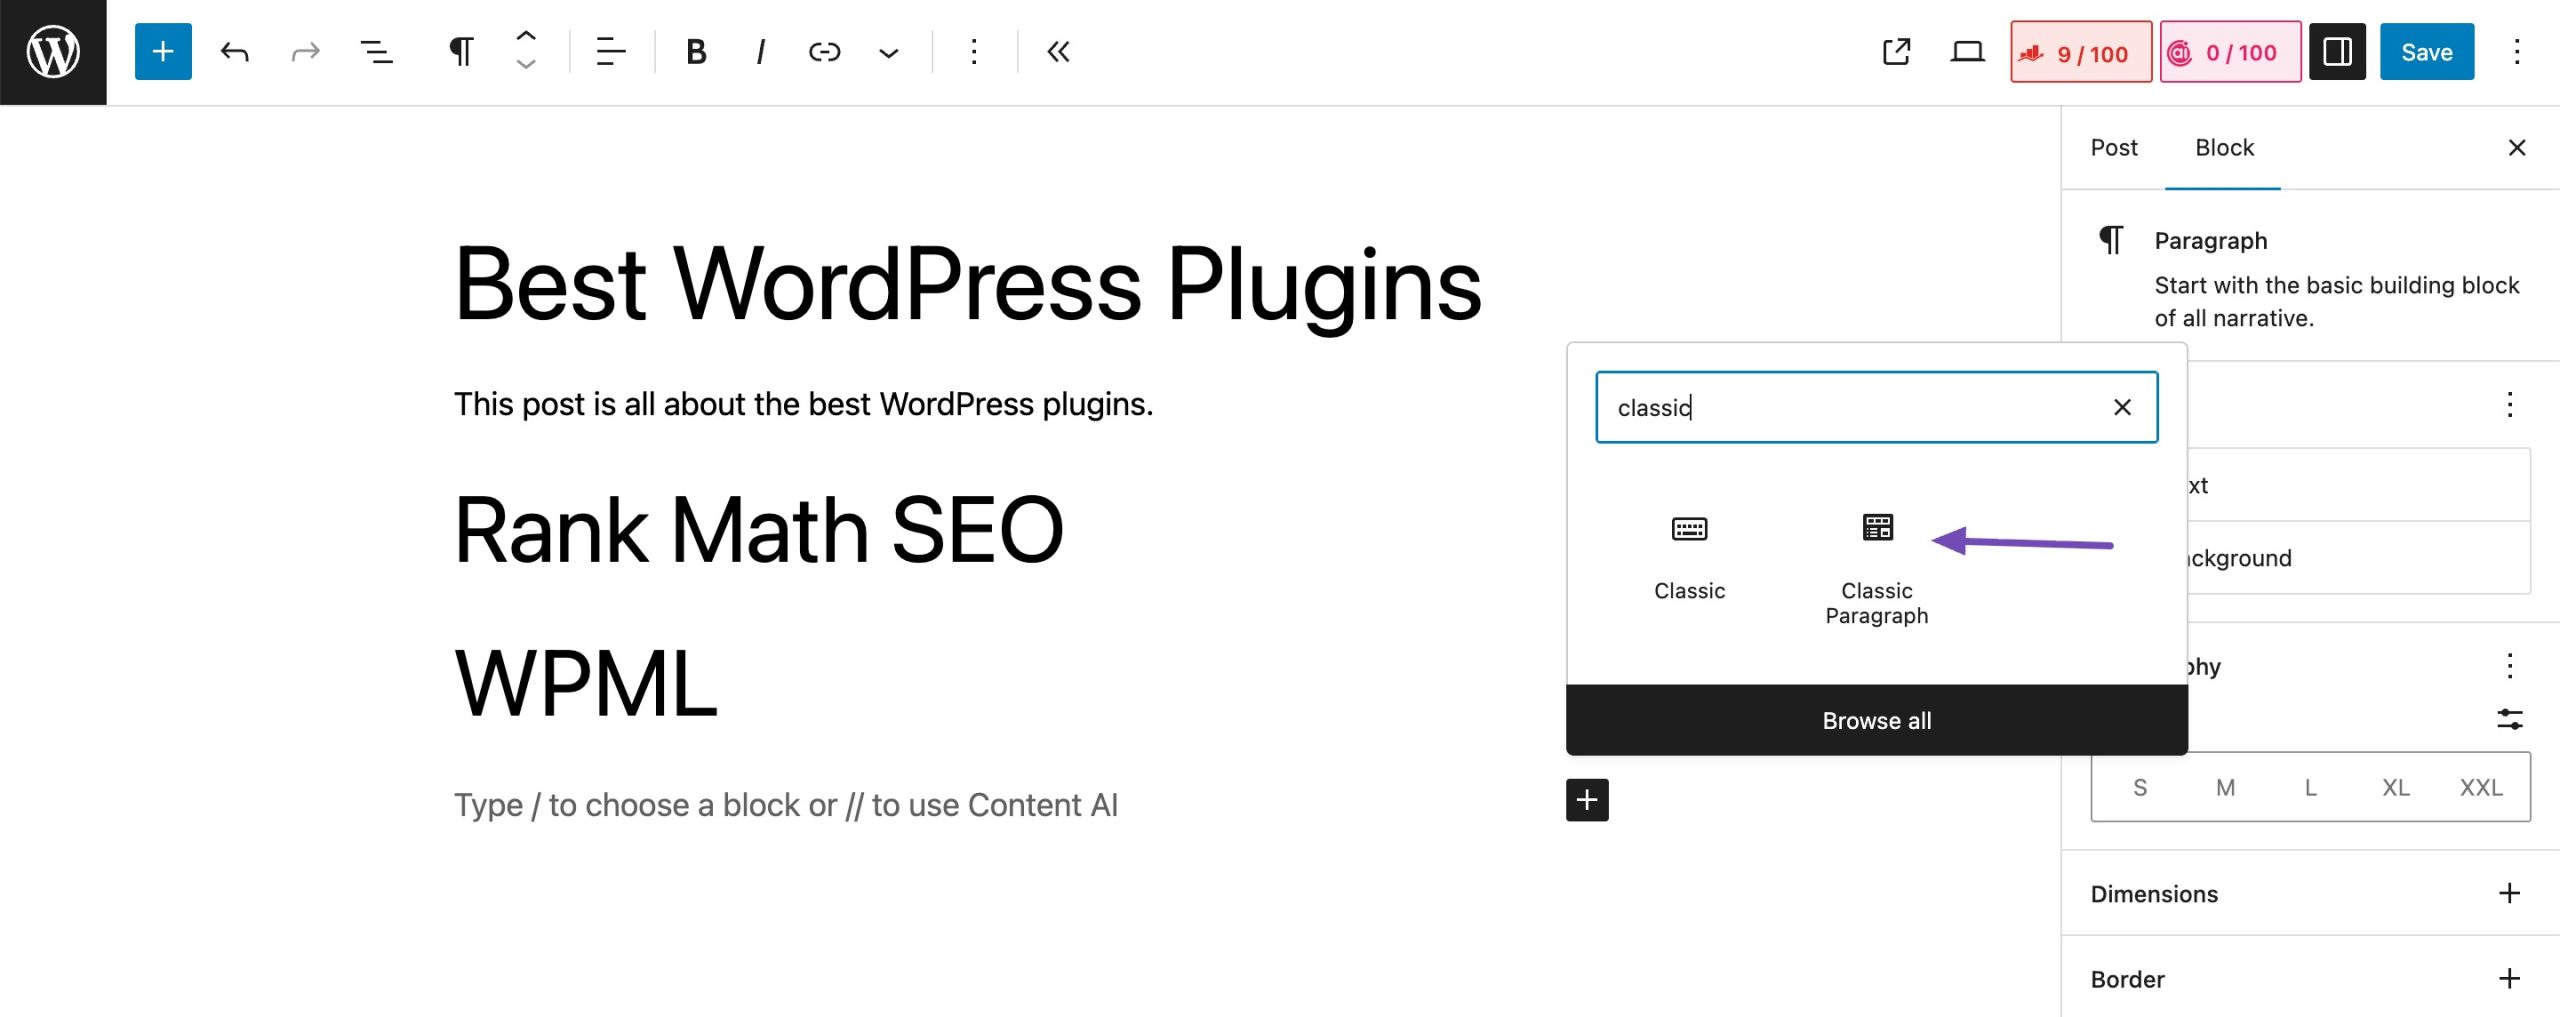Open the editor Options menu

[x=2517, y=52]
